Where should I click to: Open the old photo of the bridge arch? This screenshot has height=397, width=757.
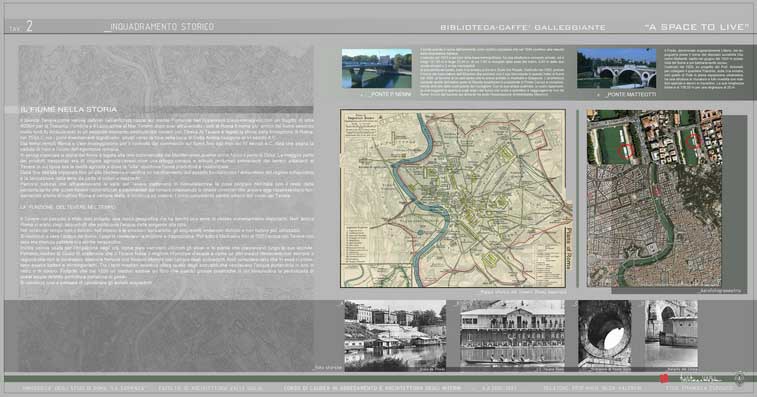671,334
